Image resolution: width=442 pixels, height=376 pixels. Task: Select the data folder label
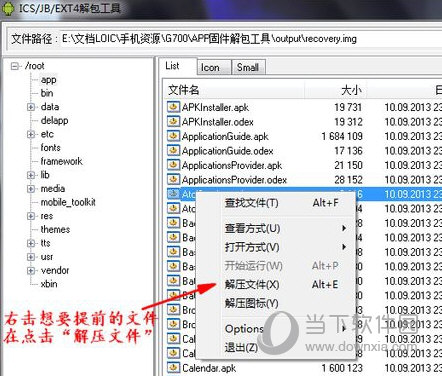click(x=50, y=107)
